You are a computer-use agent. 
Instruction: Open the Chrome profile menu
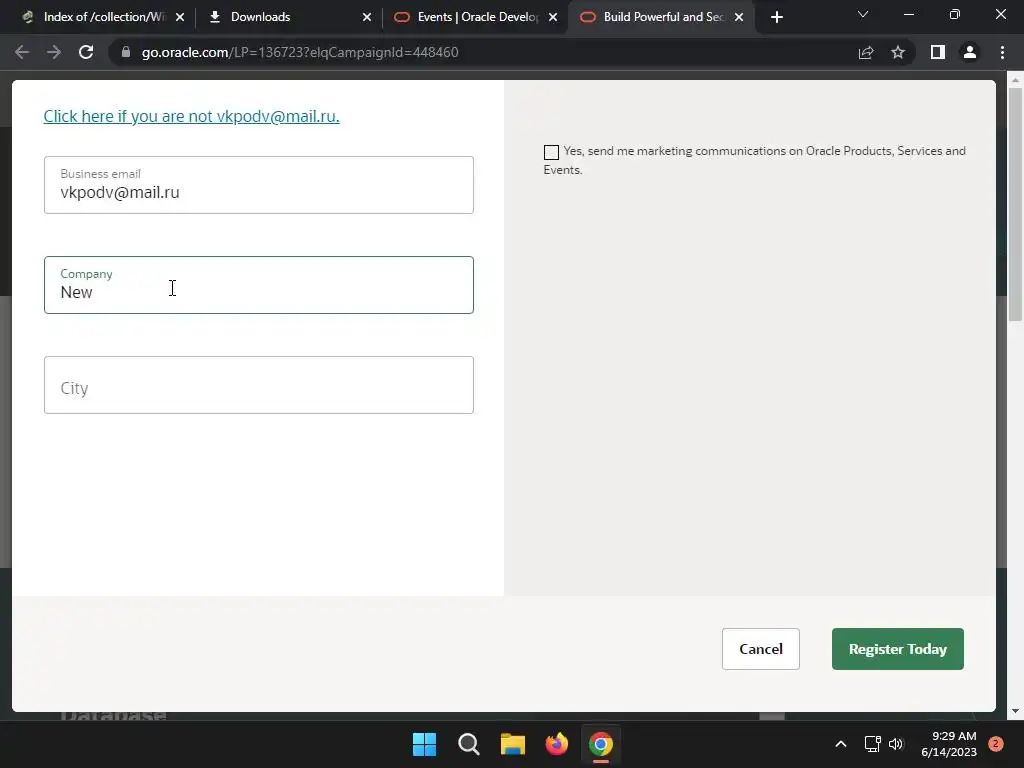tap(970, 52)
